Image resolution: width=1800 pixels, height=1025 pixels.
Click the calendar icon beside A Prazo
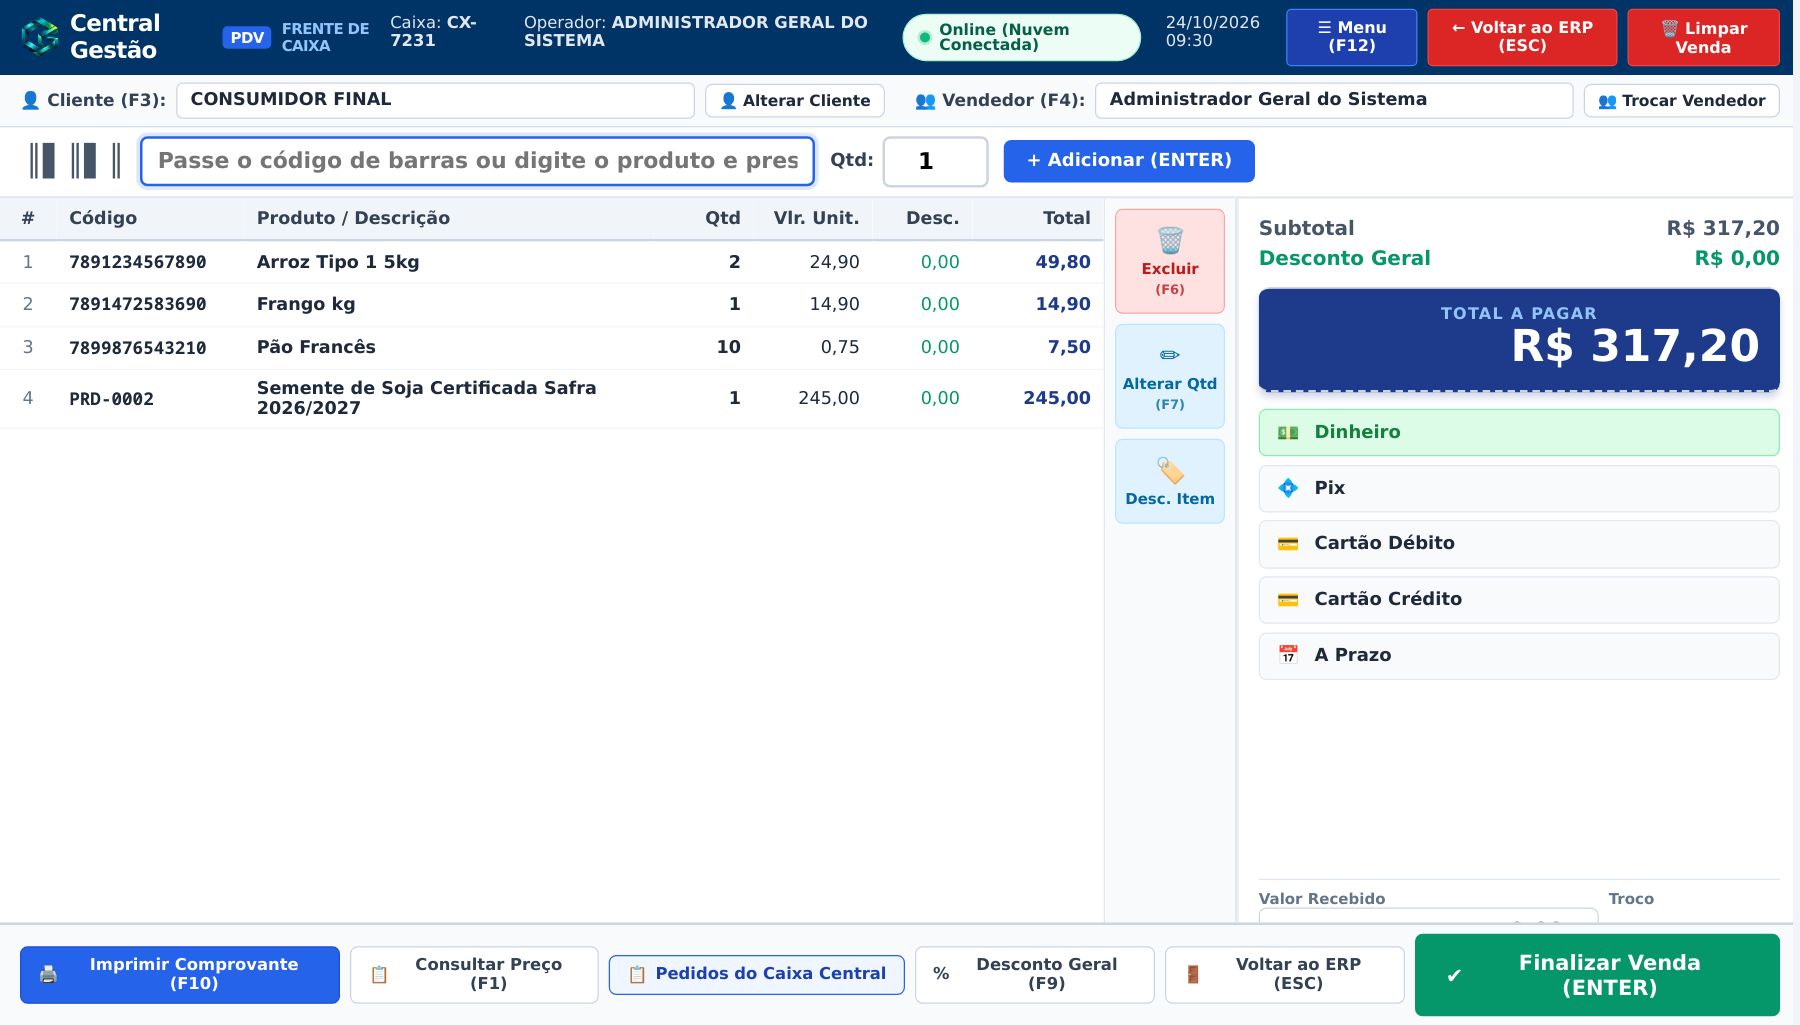[1288, 655]
